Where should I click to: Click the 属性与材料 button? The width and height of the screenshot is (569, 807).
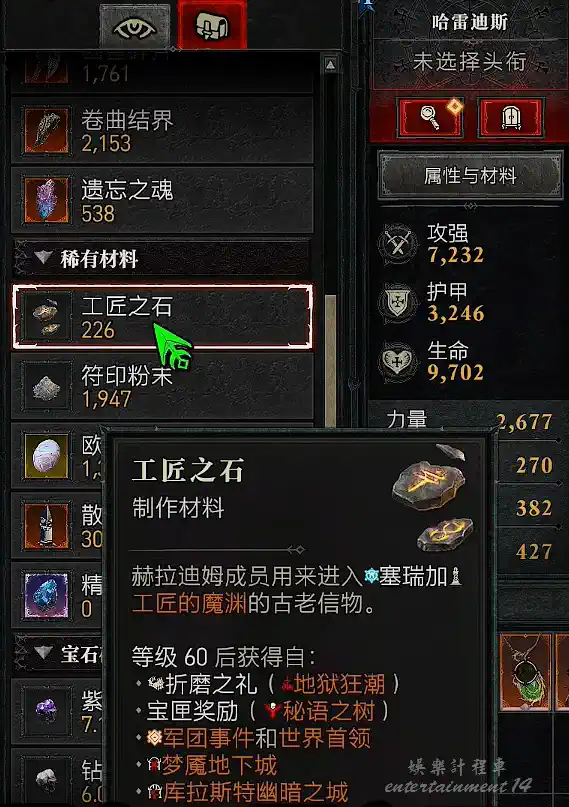(x=470, y=176)
